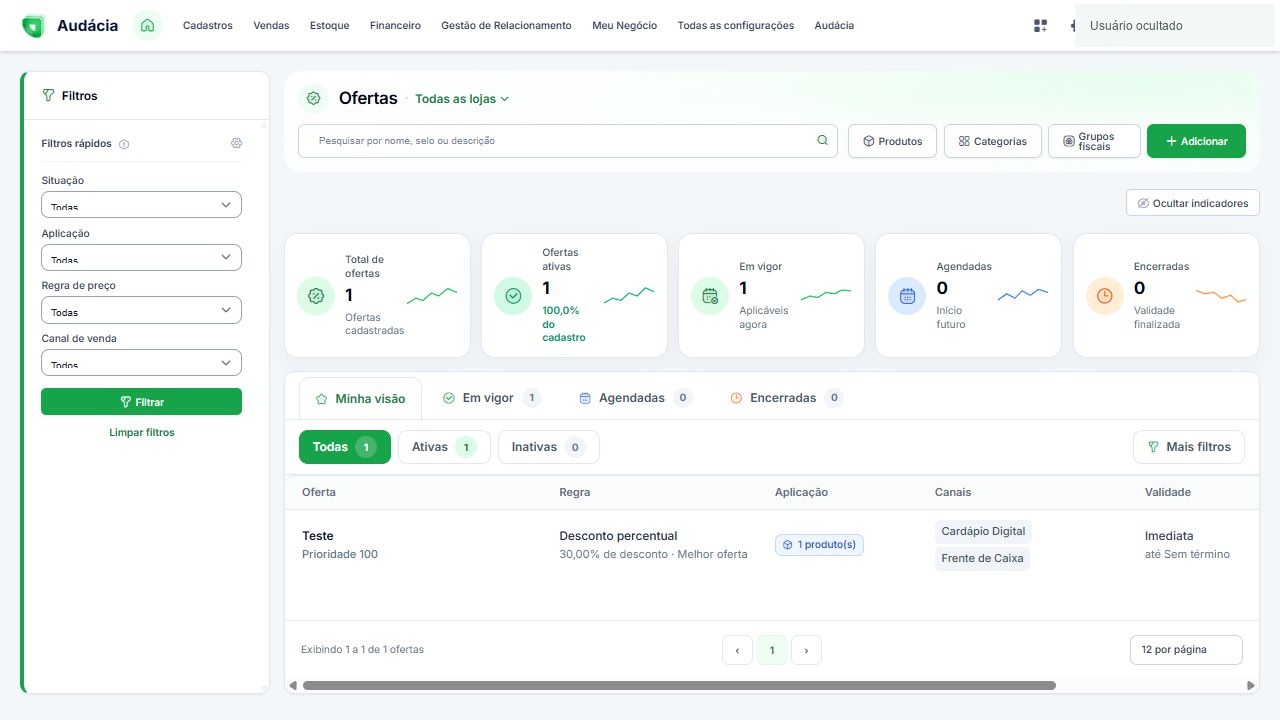Click the Ofertas ativas checkmark icon

pyautogui.click(x=513, y=296)
